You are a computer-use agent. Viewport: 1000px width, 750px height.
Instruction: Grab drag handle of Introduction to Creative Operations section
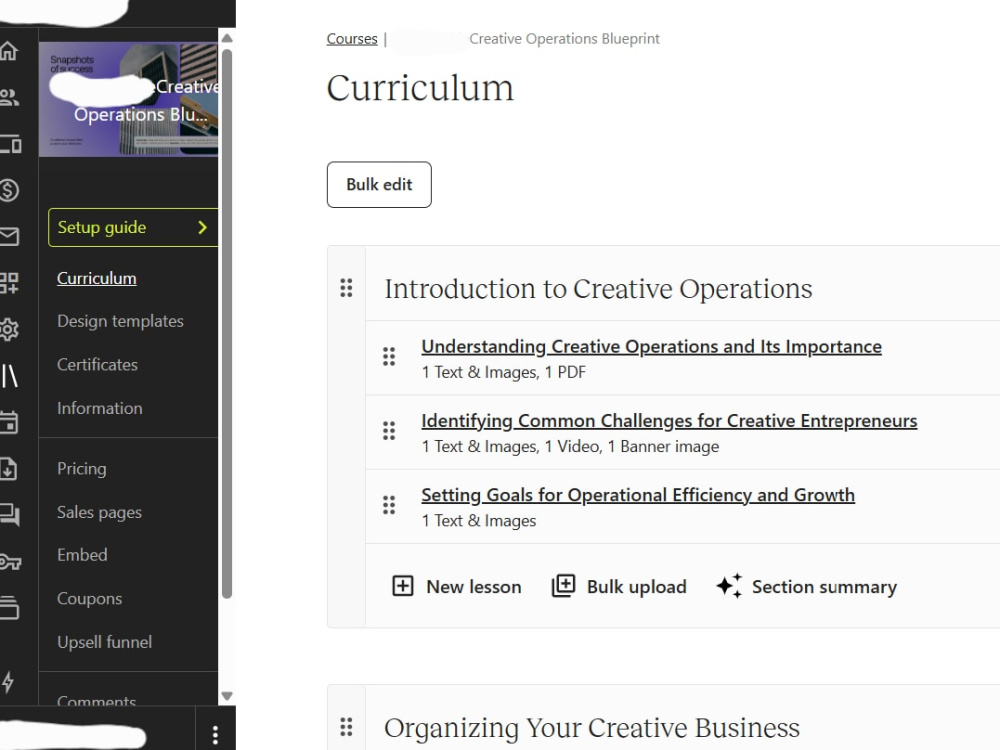coord(346,288)
